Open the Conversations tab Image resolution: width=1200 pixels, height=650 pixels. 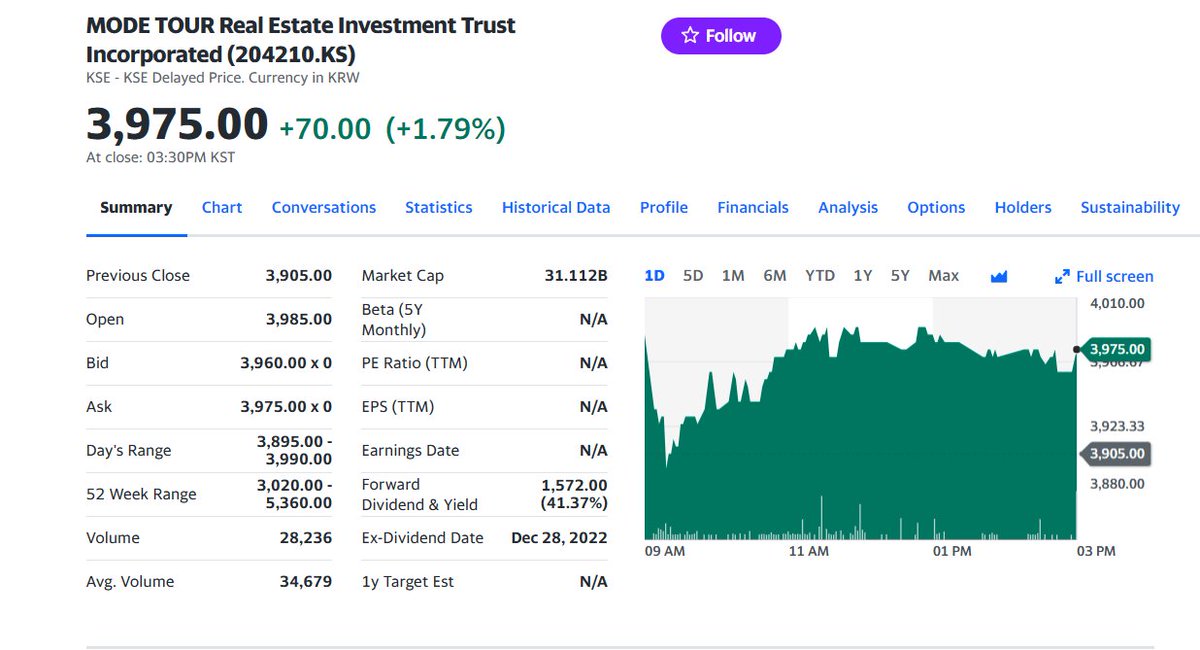click(x=324, y=208)
